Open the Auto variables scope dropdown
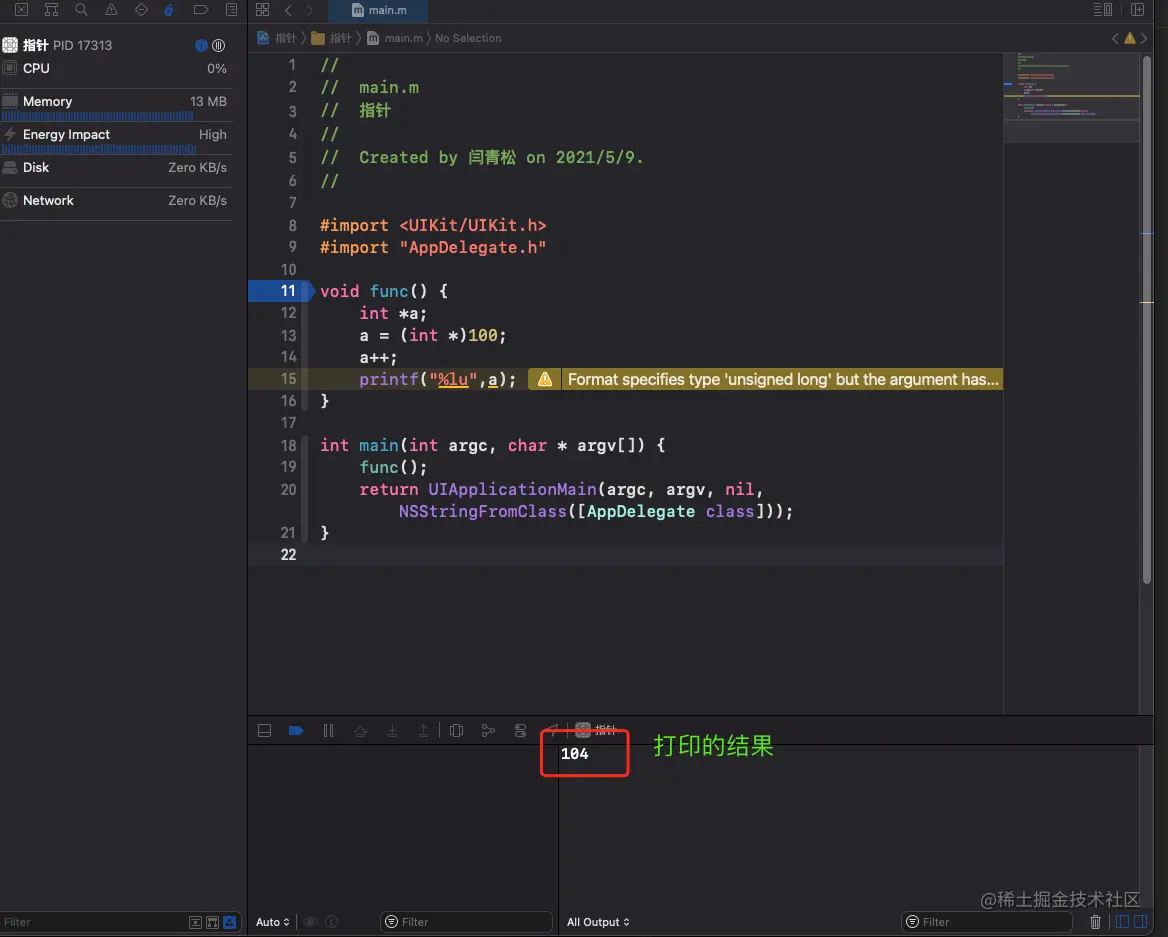This screenshot has height=937, width=1168. click(x=273, y=922)
